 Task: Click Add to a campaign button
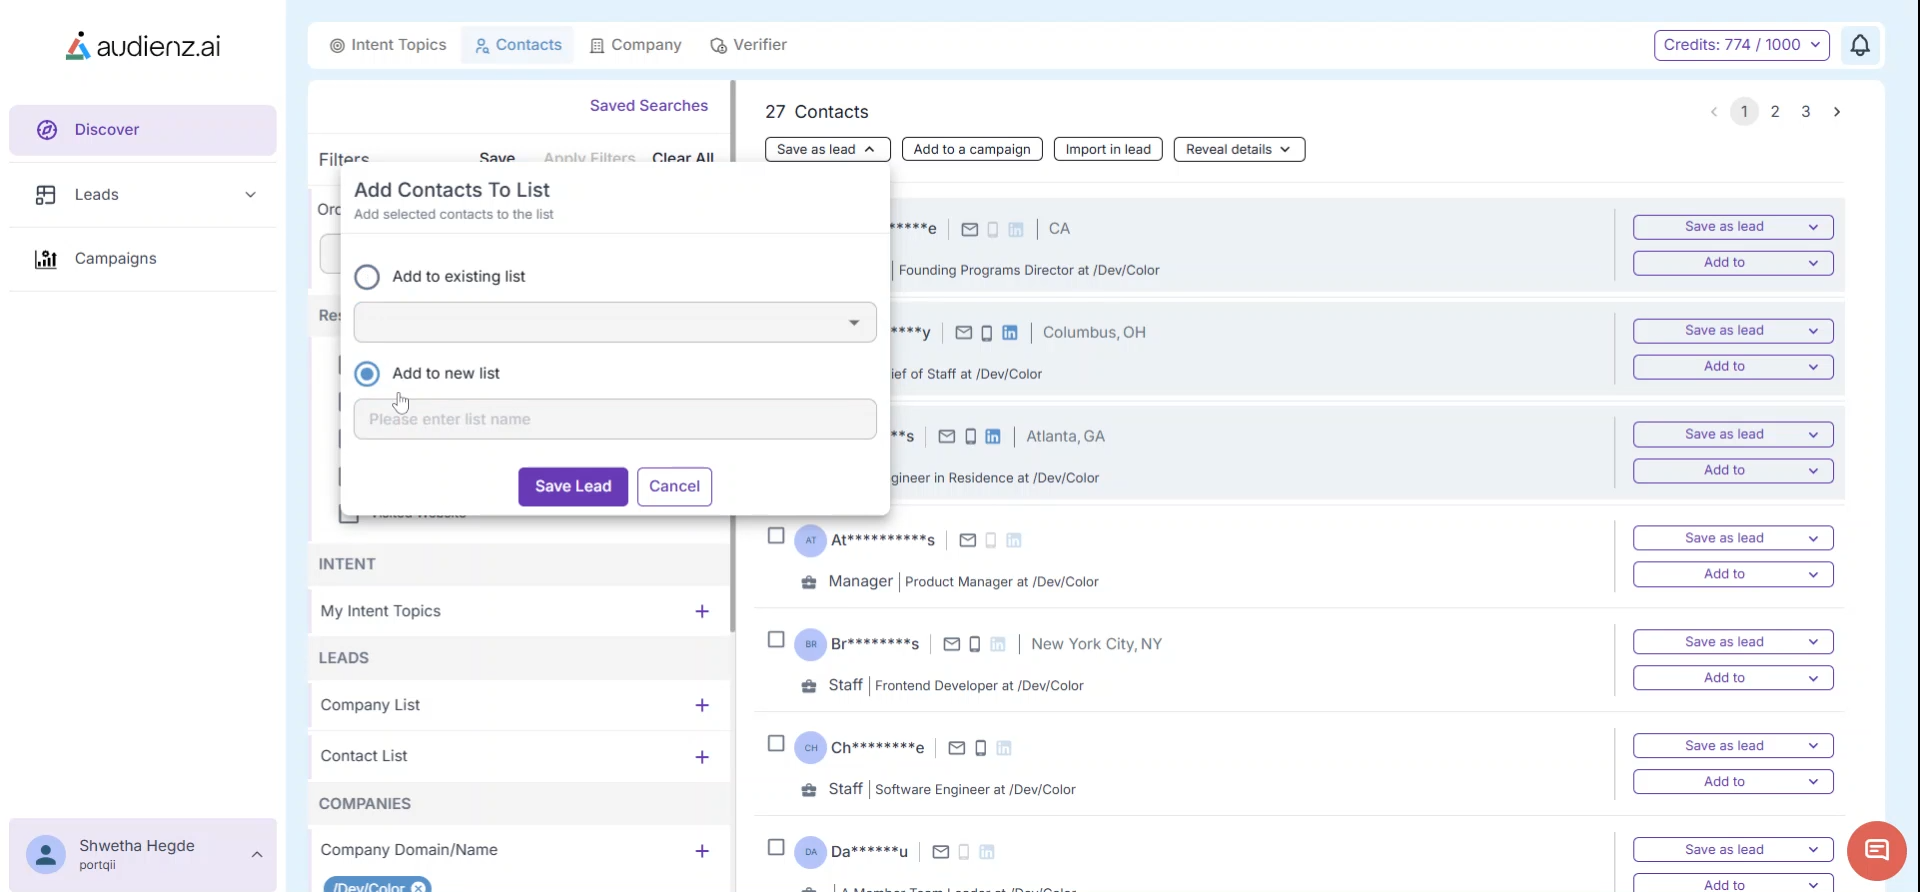pyautogui.click(x=972, y=149)
